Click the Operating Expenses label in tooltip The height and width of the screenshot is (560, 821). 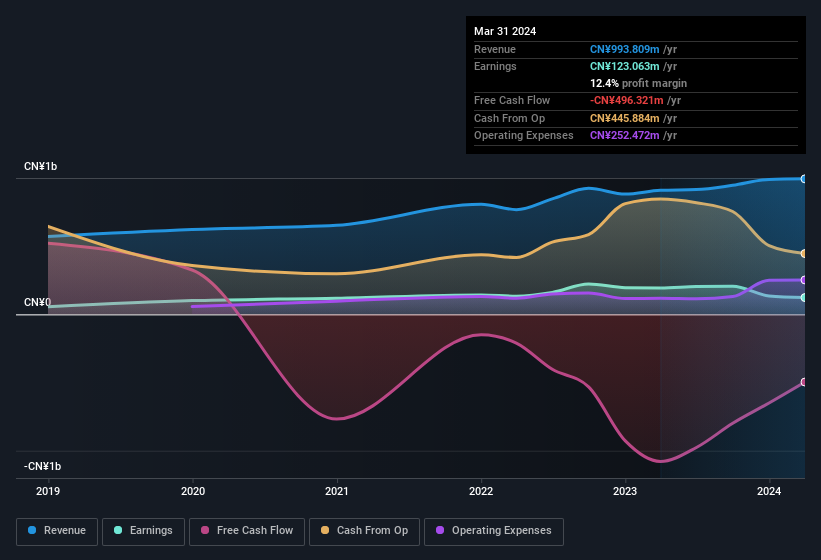click(524, 136)
